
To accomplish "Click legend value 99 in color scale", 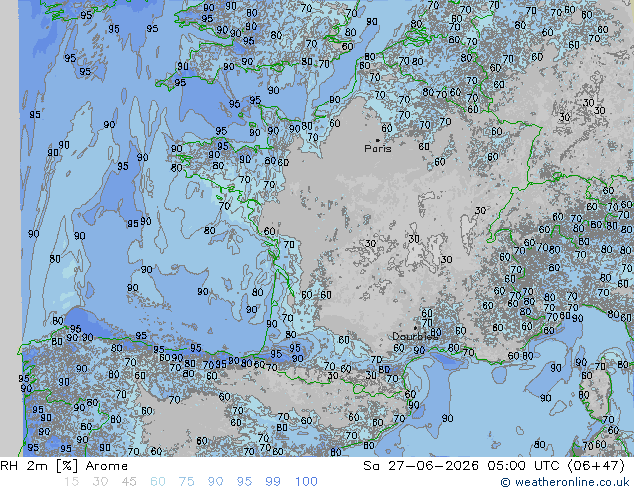I will pyautogui.click(x=273, y=482).
